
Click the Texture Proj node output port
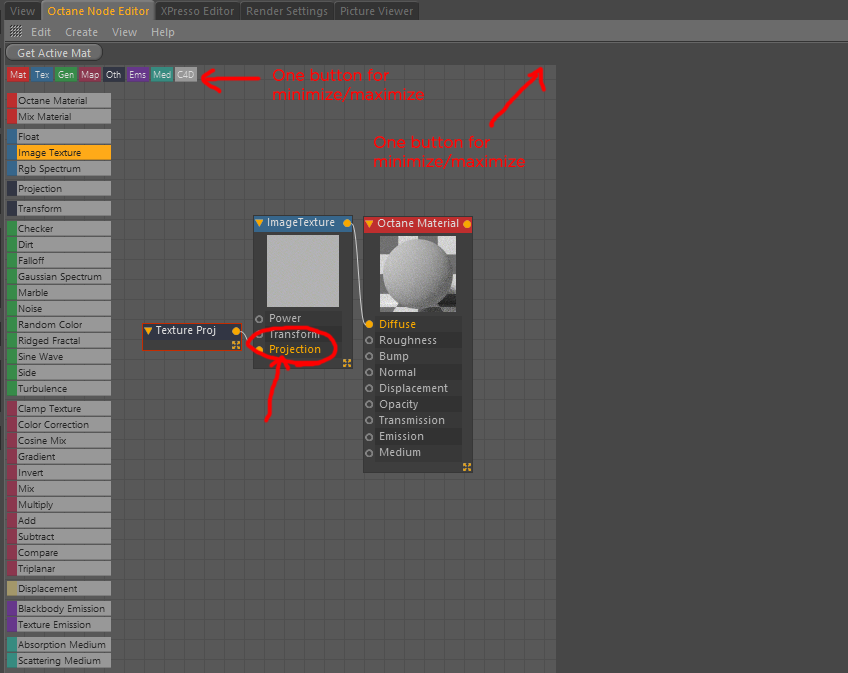point(236,331)
